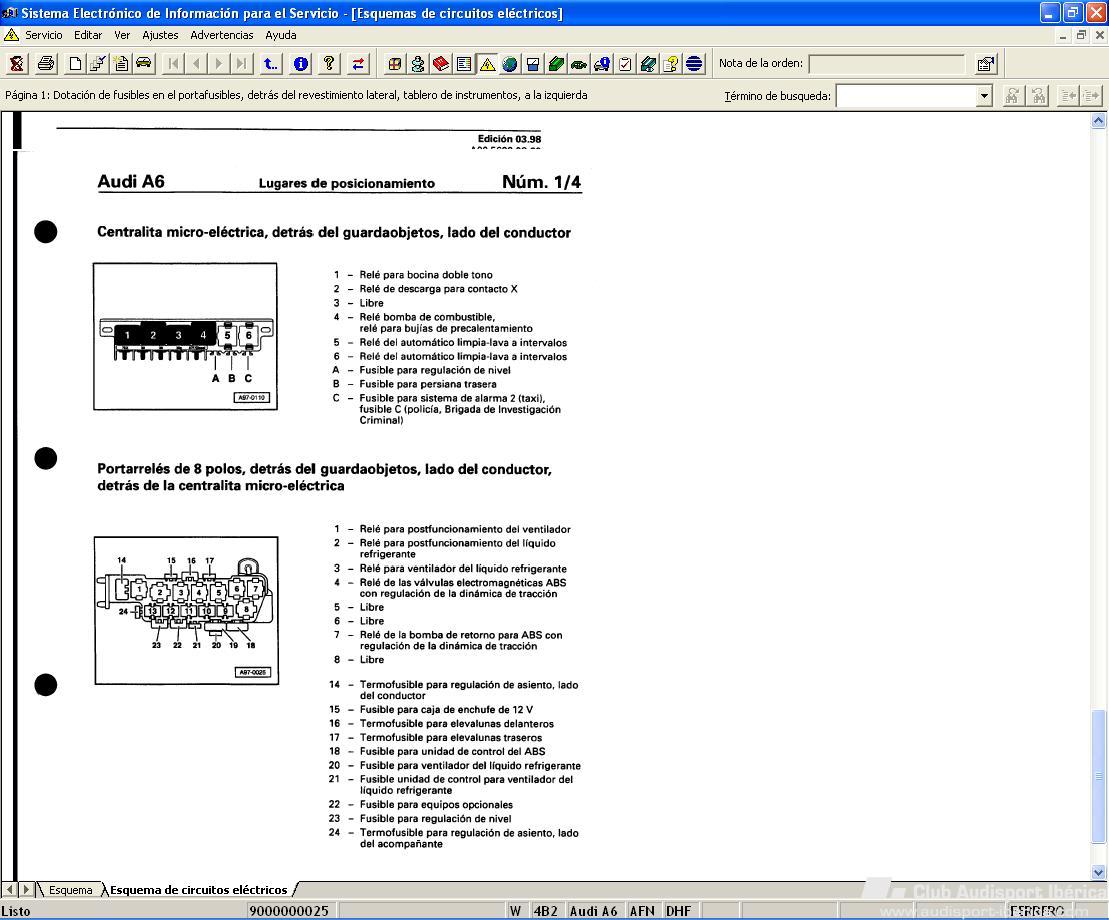Click the red and blue swap arrows icon
Viewport: 1109px width, 920px height.
click(x=359, y=64)
